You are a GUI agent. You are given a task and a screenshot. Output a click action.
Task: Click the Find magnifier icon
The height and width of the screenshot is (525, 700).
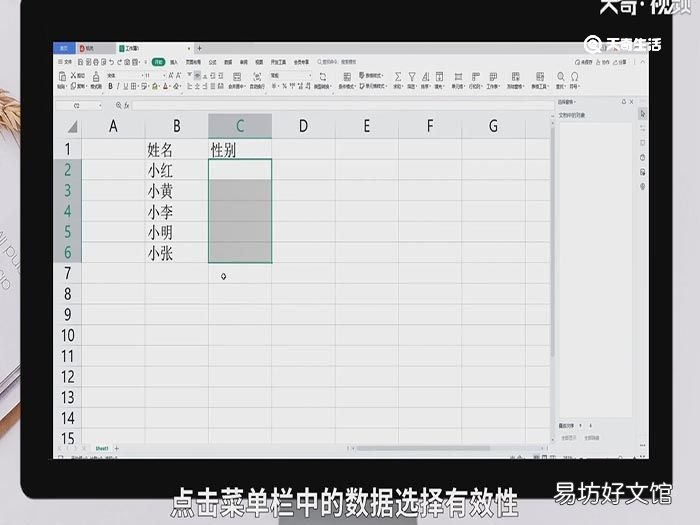[561, 77]
